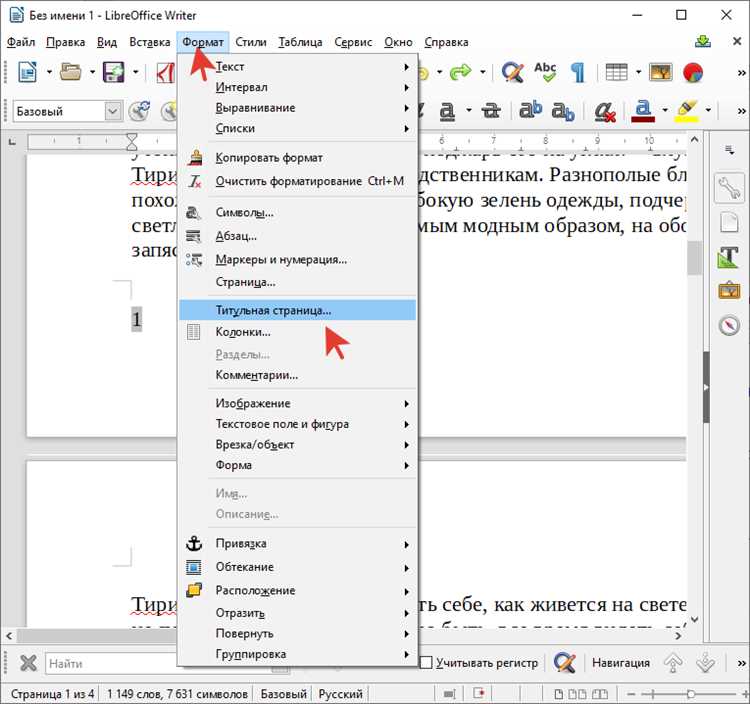Choose Очистить форматирование menu entry
The image size is (750, 704).
click(297, 181)
